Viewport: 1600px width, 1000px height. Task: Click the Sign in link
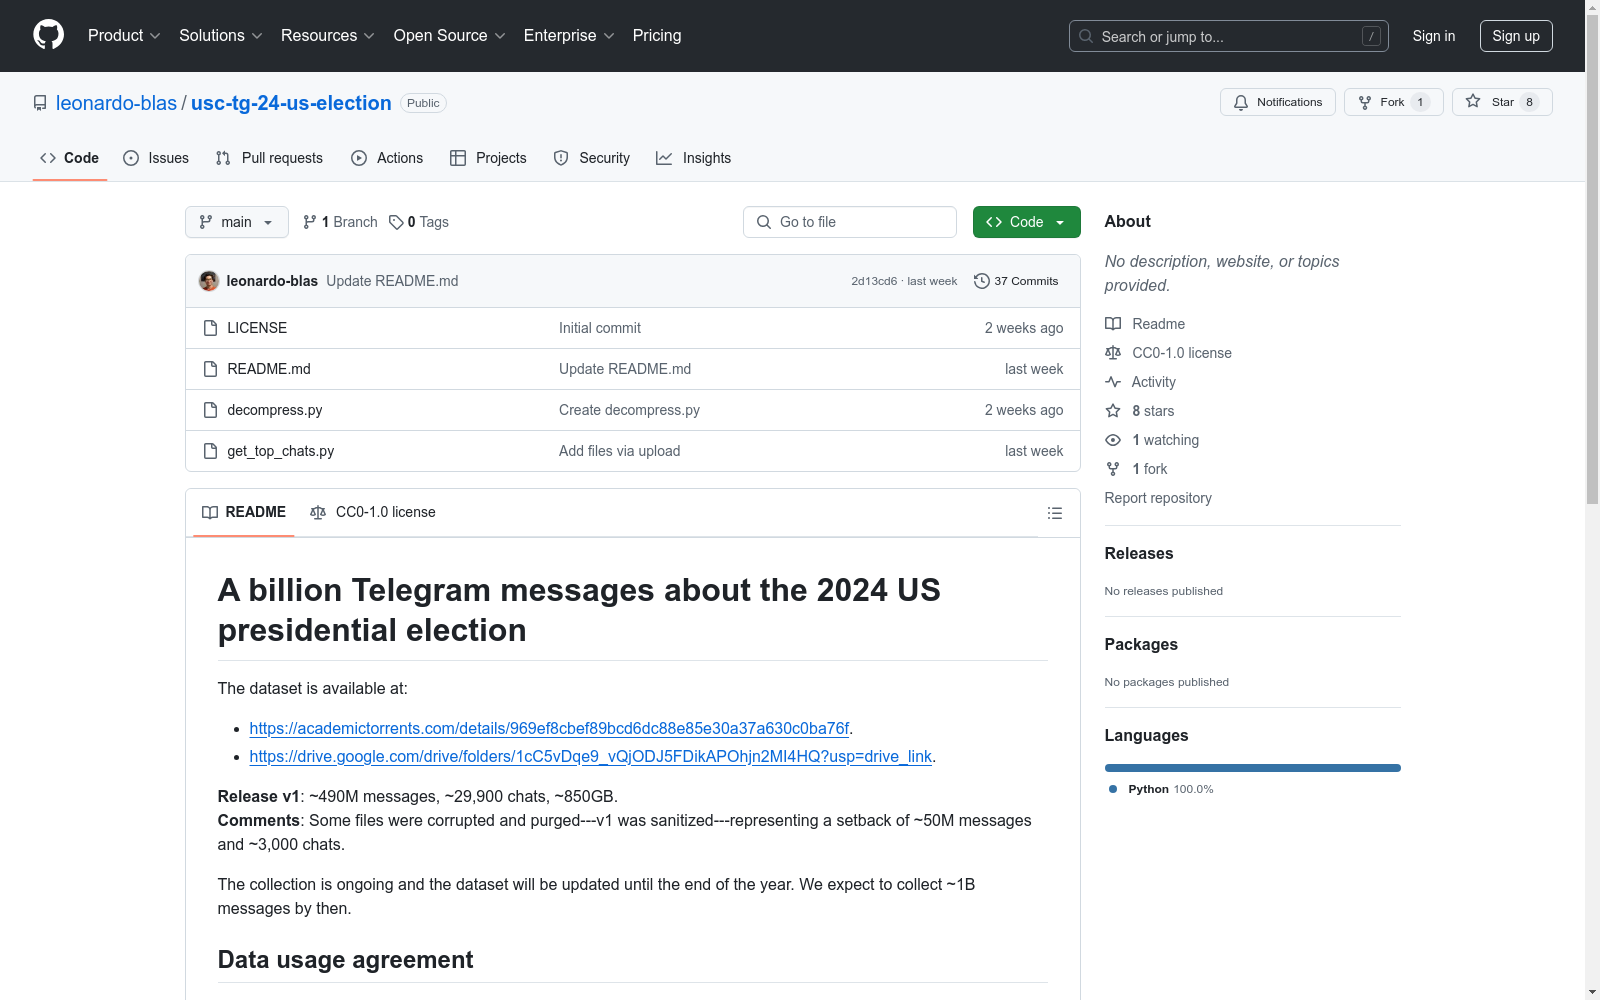pyautogui.click(x=1434, y=36)
